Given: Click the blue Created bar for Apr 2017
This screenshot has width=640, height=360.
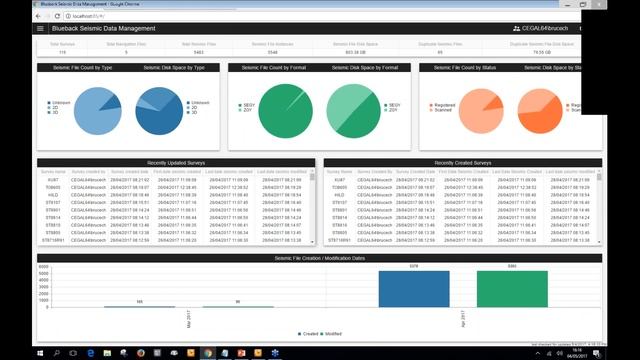Looking at the screenshot, I should [x=414, y=289].
